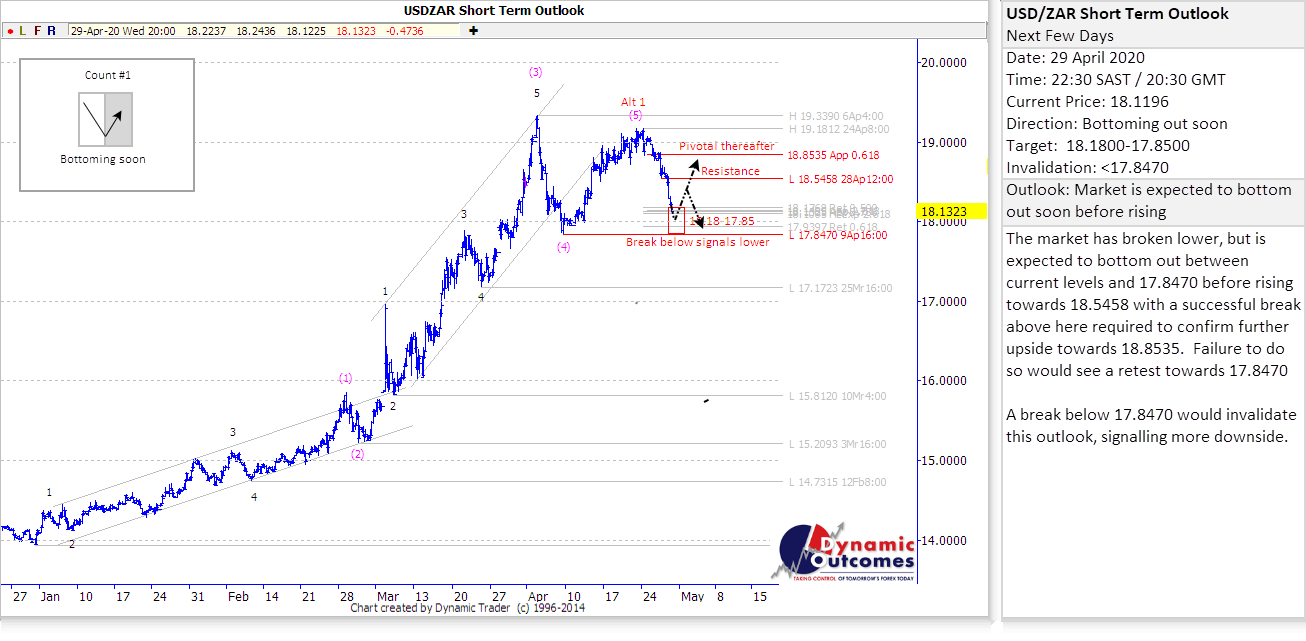Screen dimensions: 1306x641
Task: Click level label H 19.1812 24Ap8:00
Action: (x=838, y=129)
